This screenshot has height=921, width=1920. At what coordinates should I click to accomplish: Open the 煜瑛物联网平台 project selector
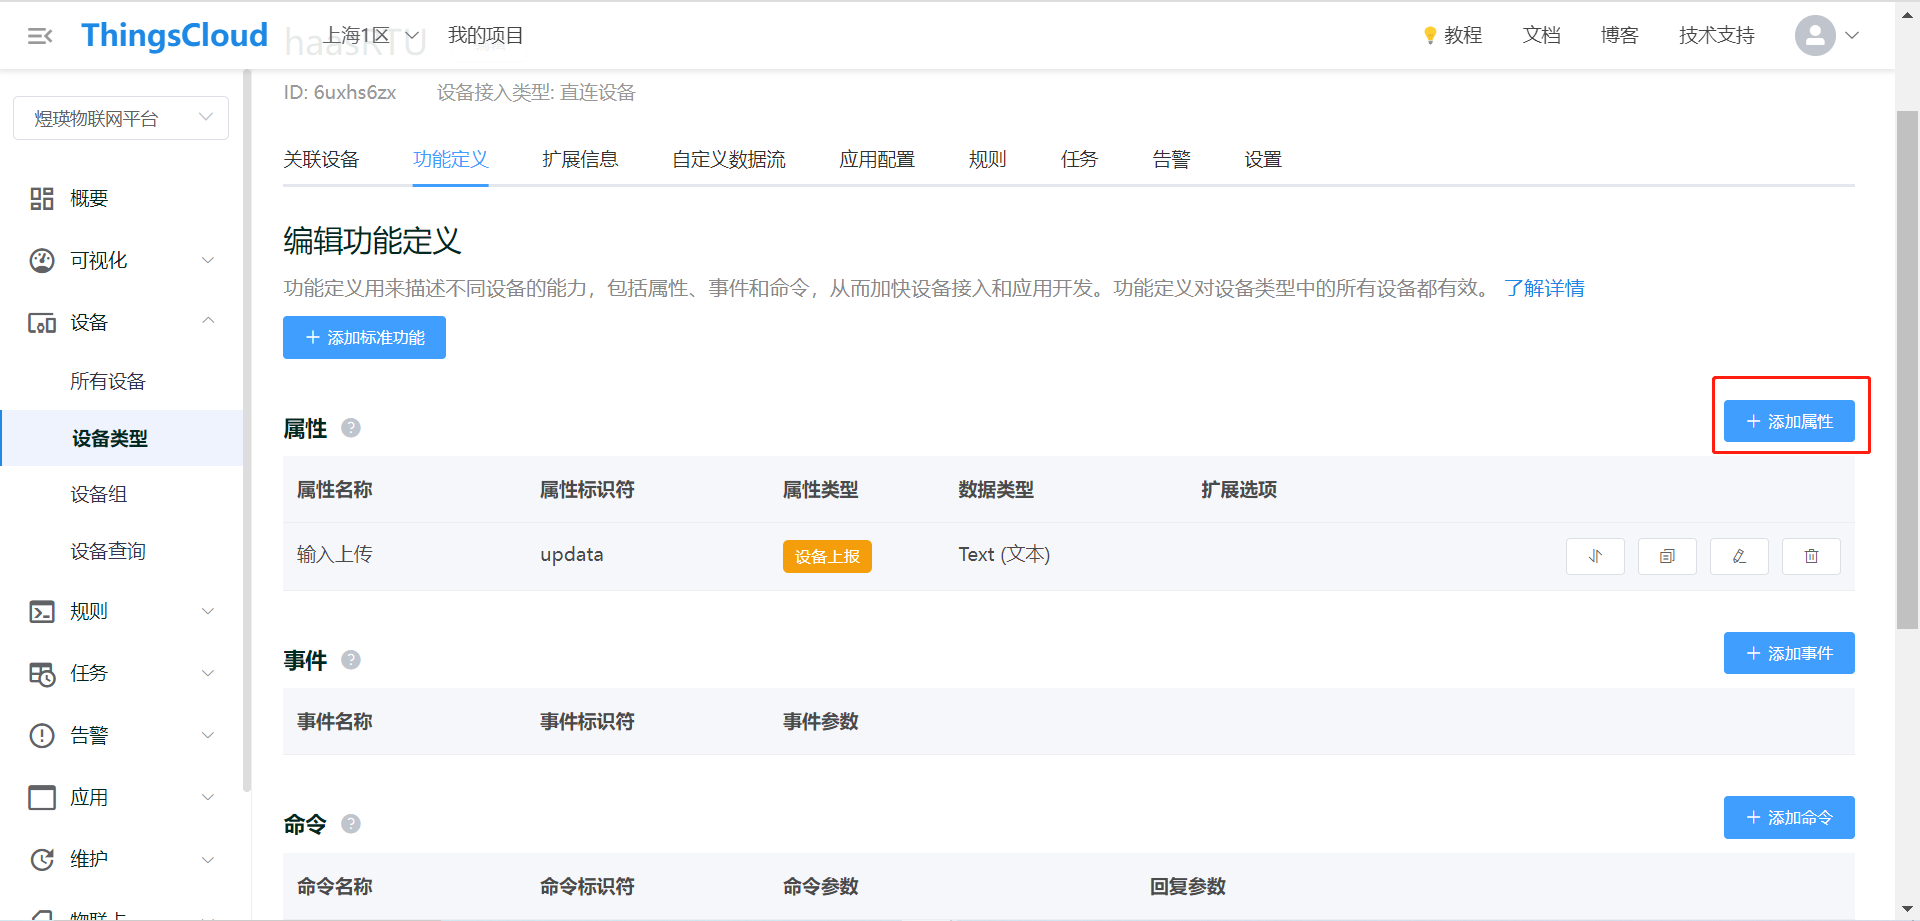pyautogui.click(x=121, y=118)
